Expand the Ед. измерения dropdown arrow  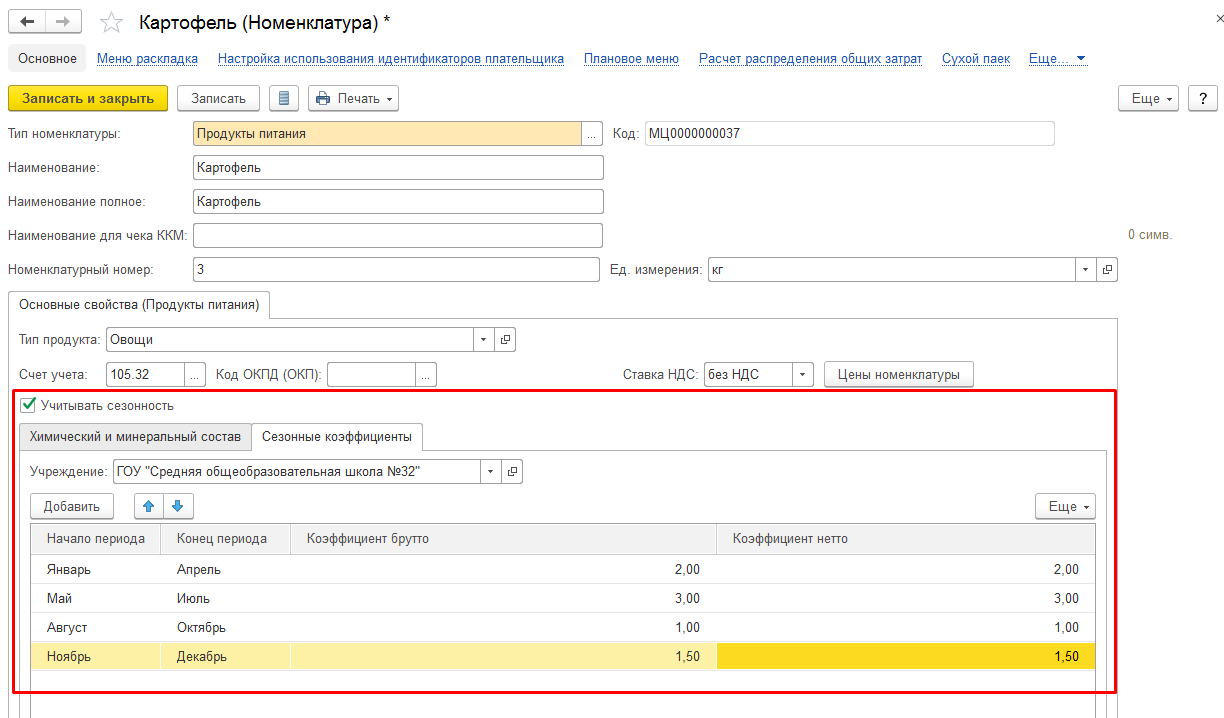point(1087,270)
